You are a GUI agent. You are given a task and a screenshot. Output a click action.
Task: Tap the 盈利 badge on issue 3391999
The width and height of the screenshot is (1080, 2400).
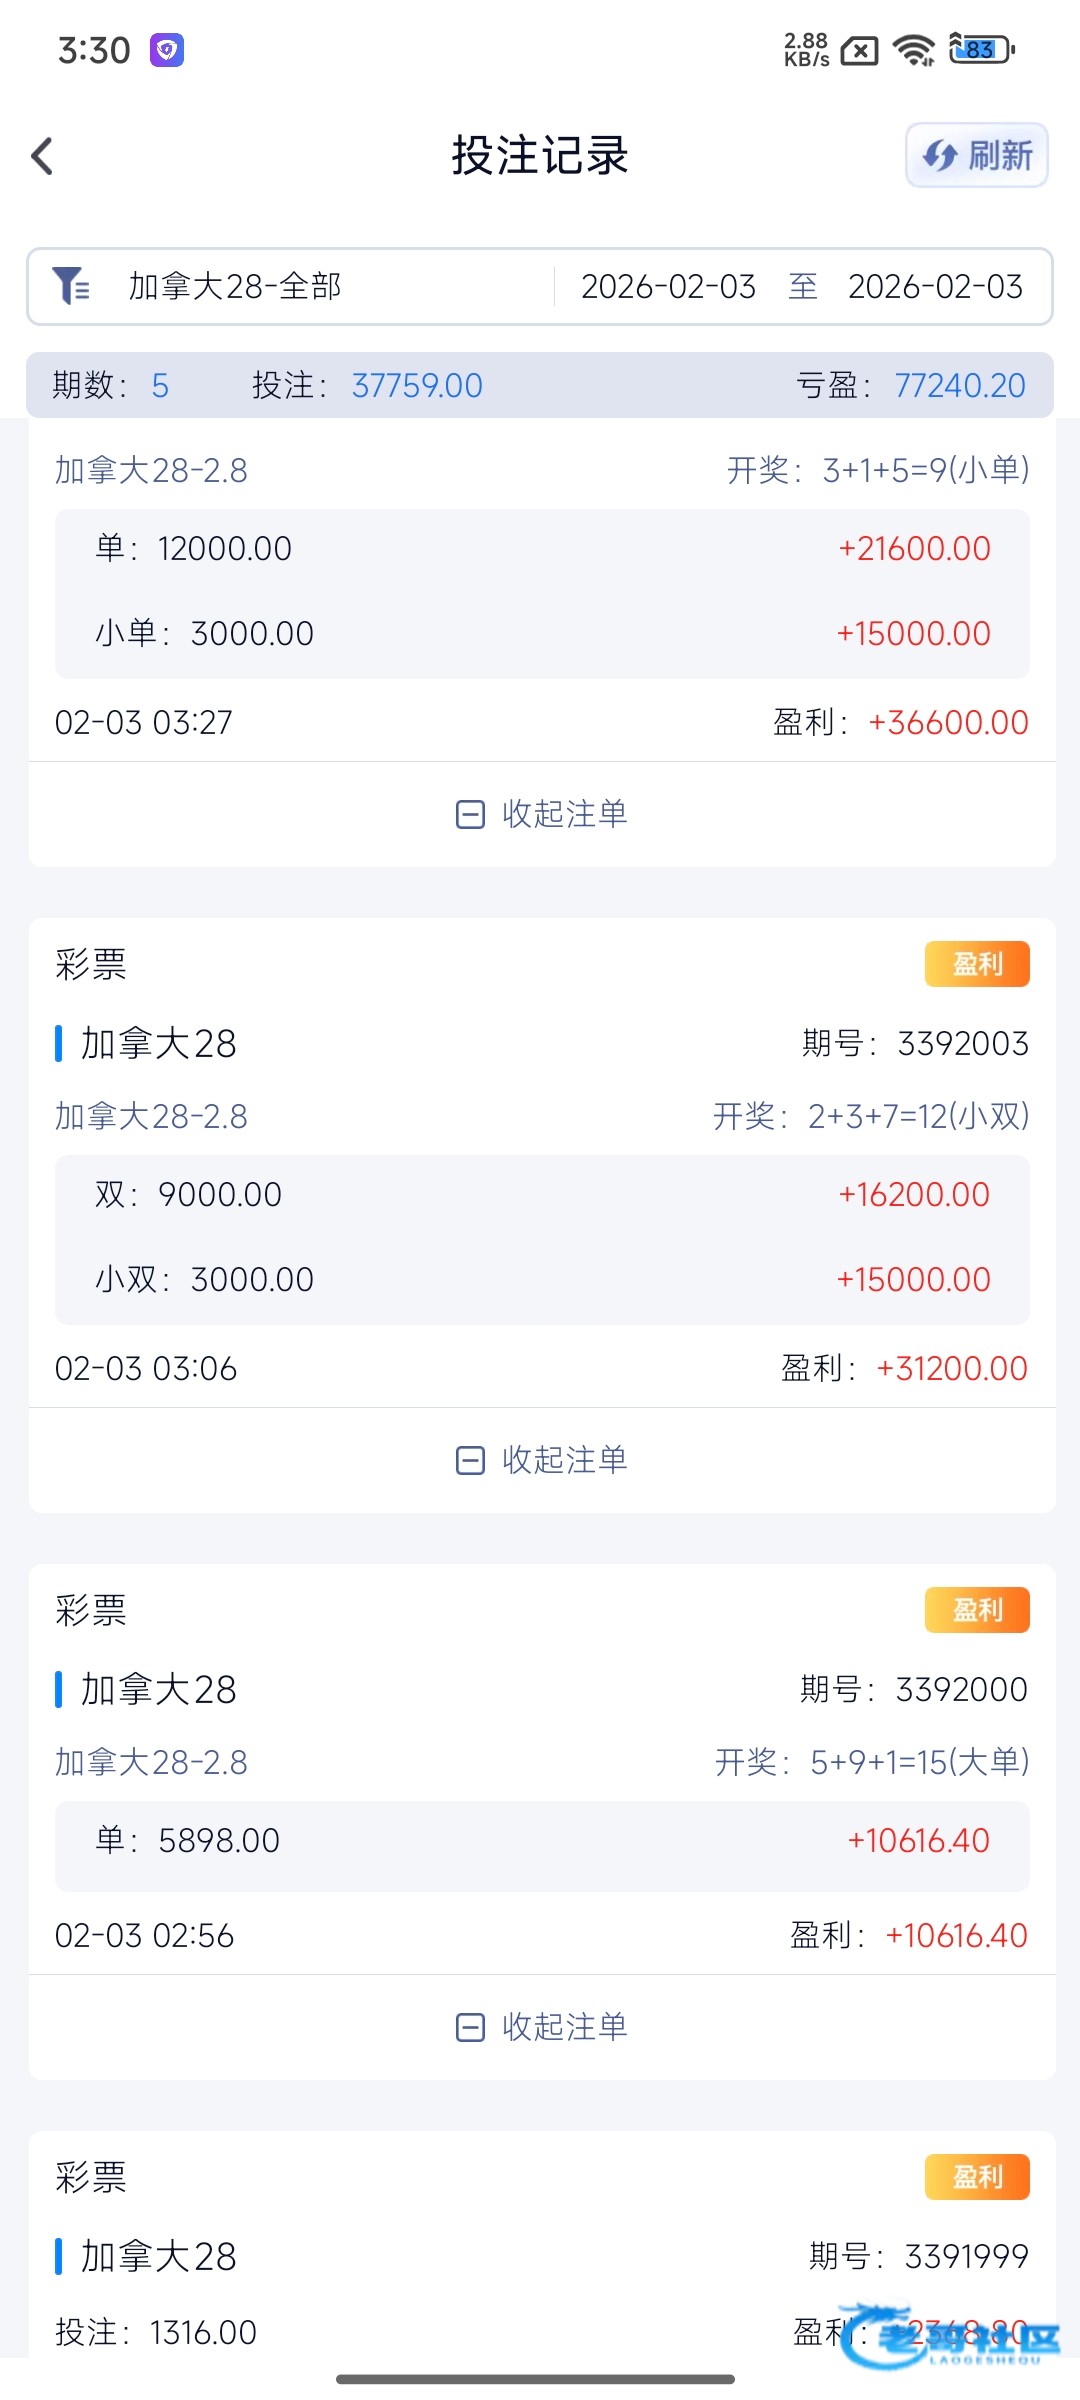pyautogui.click(x=976, y=2177)
